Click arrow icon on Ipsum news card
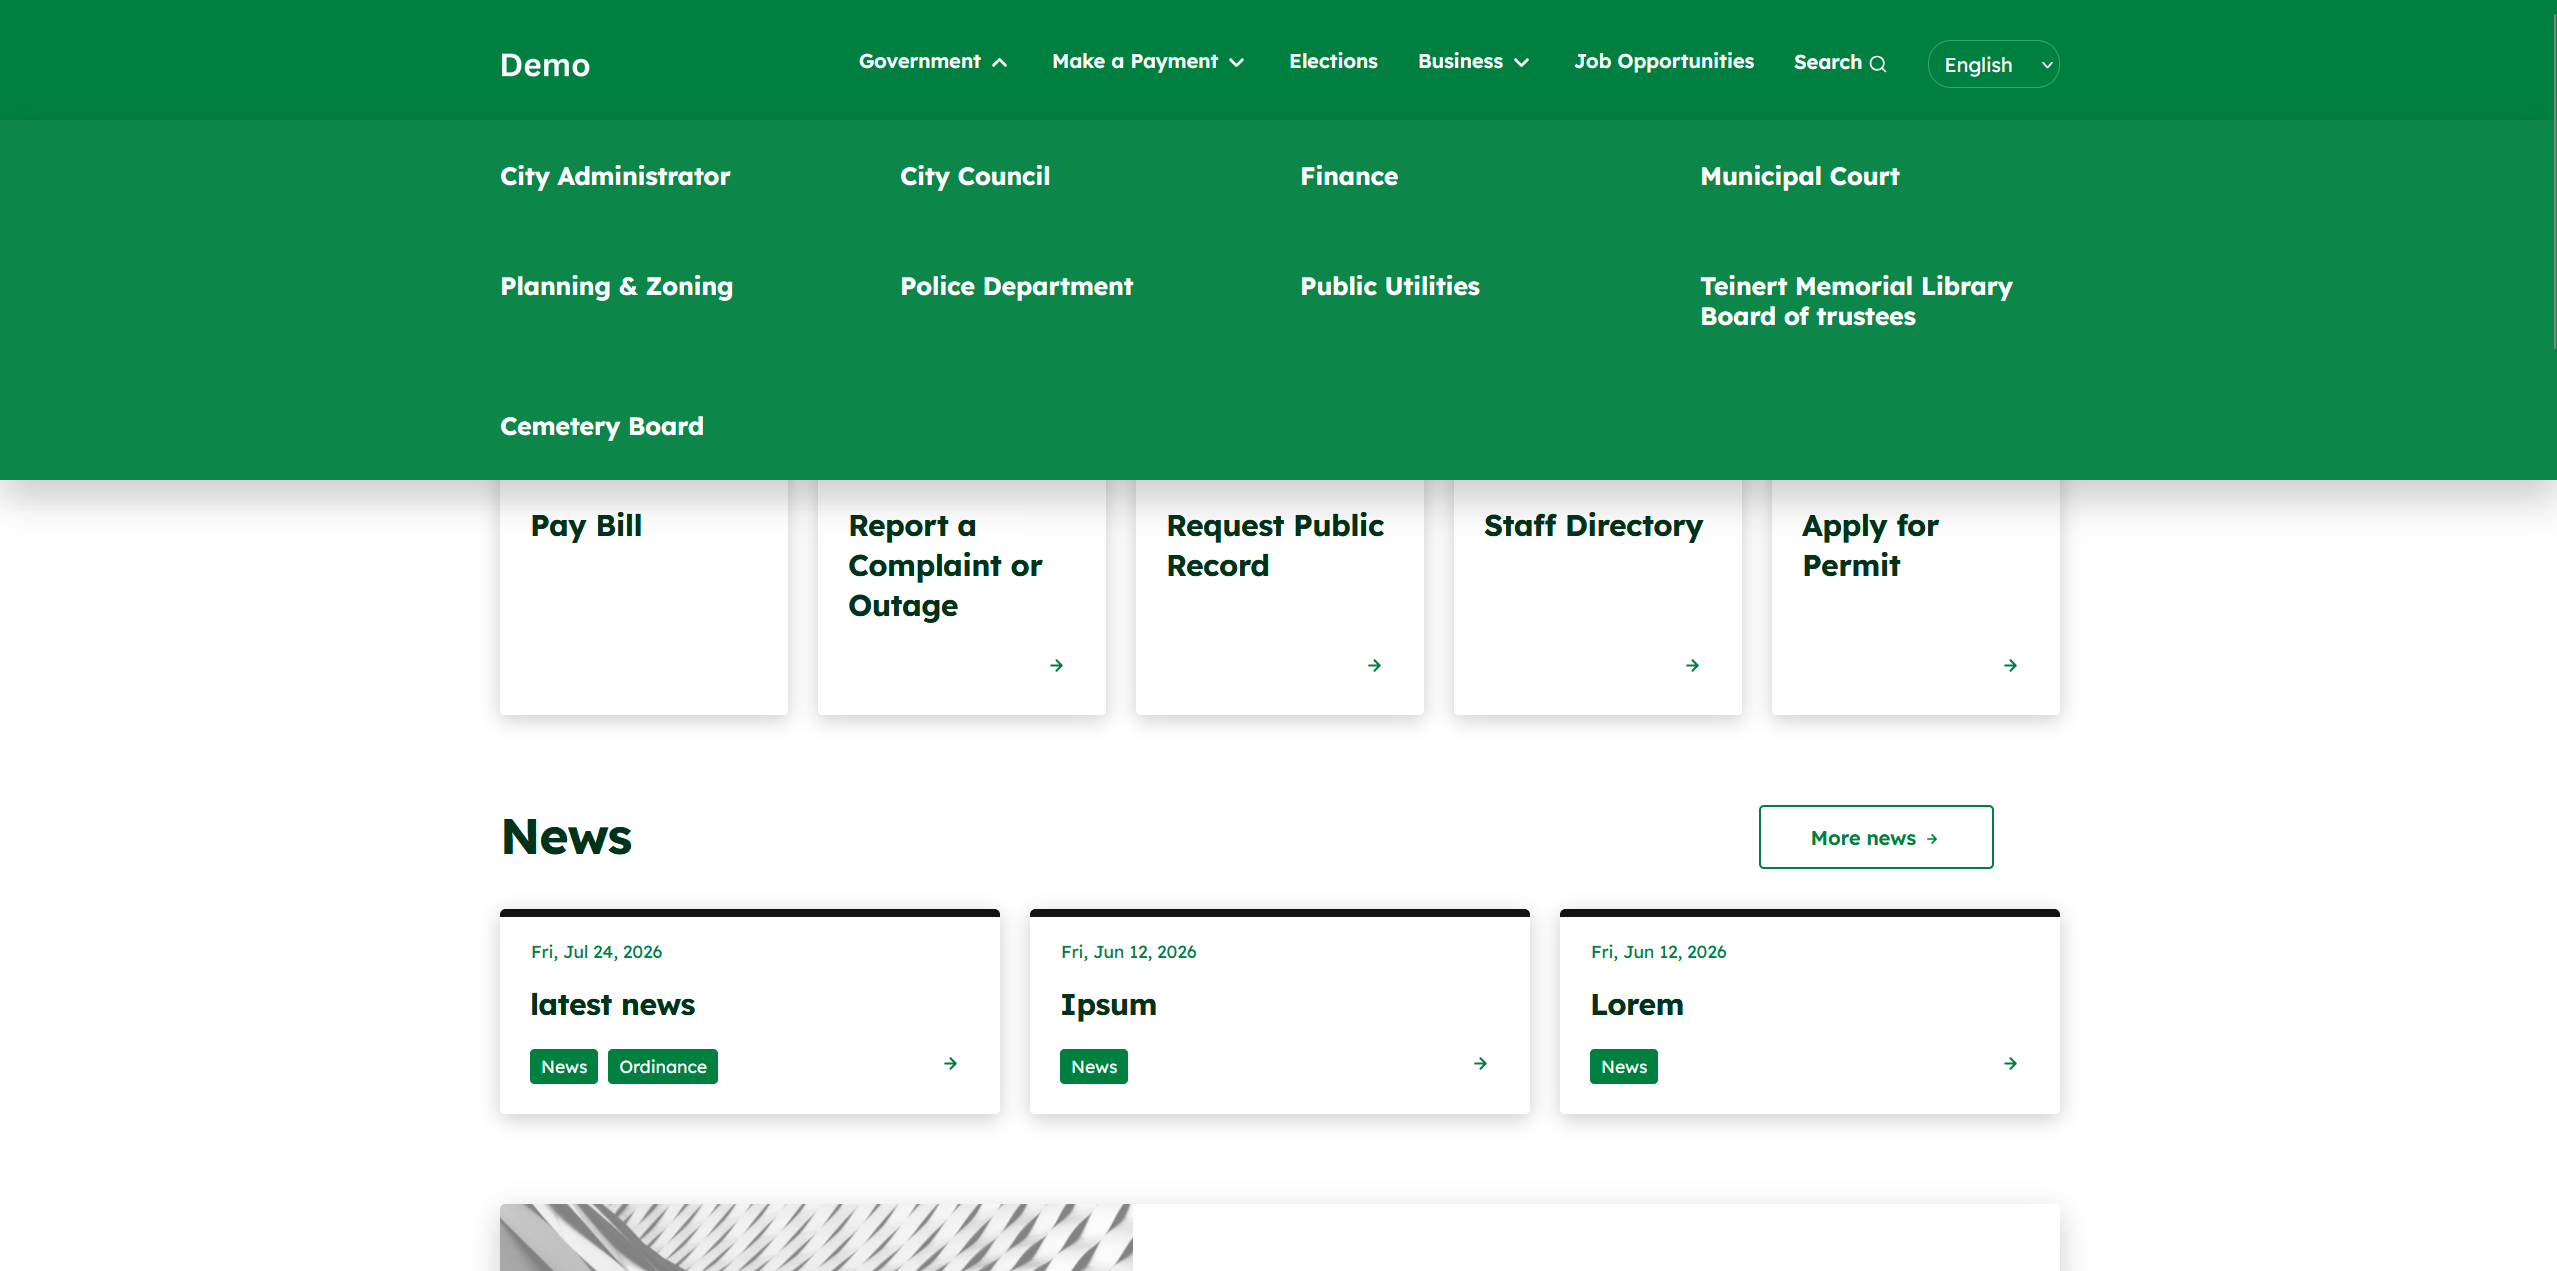Image resolution: width=2557 pixels, height=1271 pixels. coord(1480,1063)
